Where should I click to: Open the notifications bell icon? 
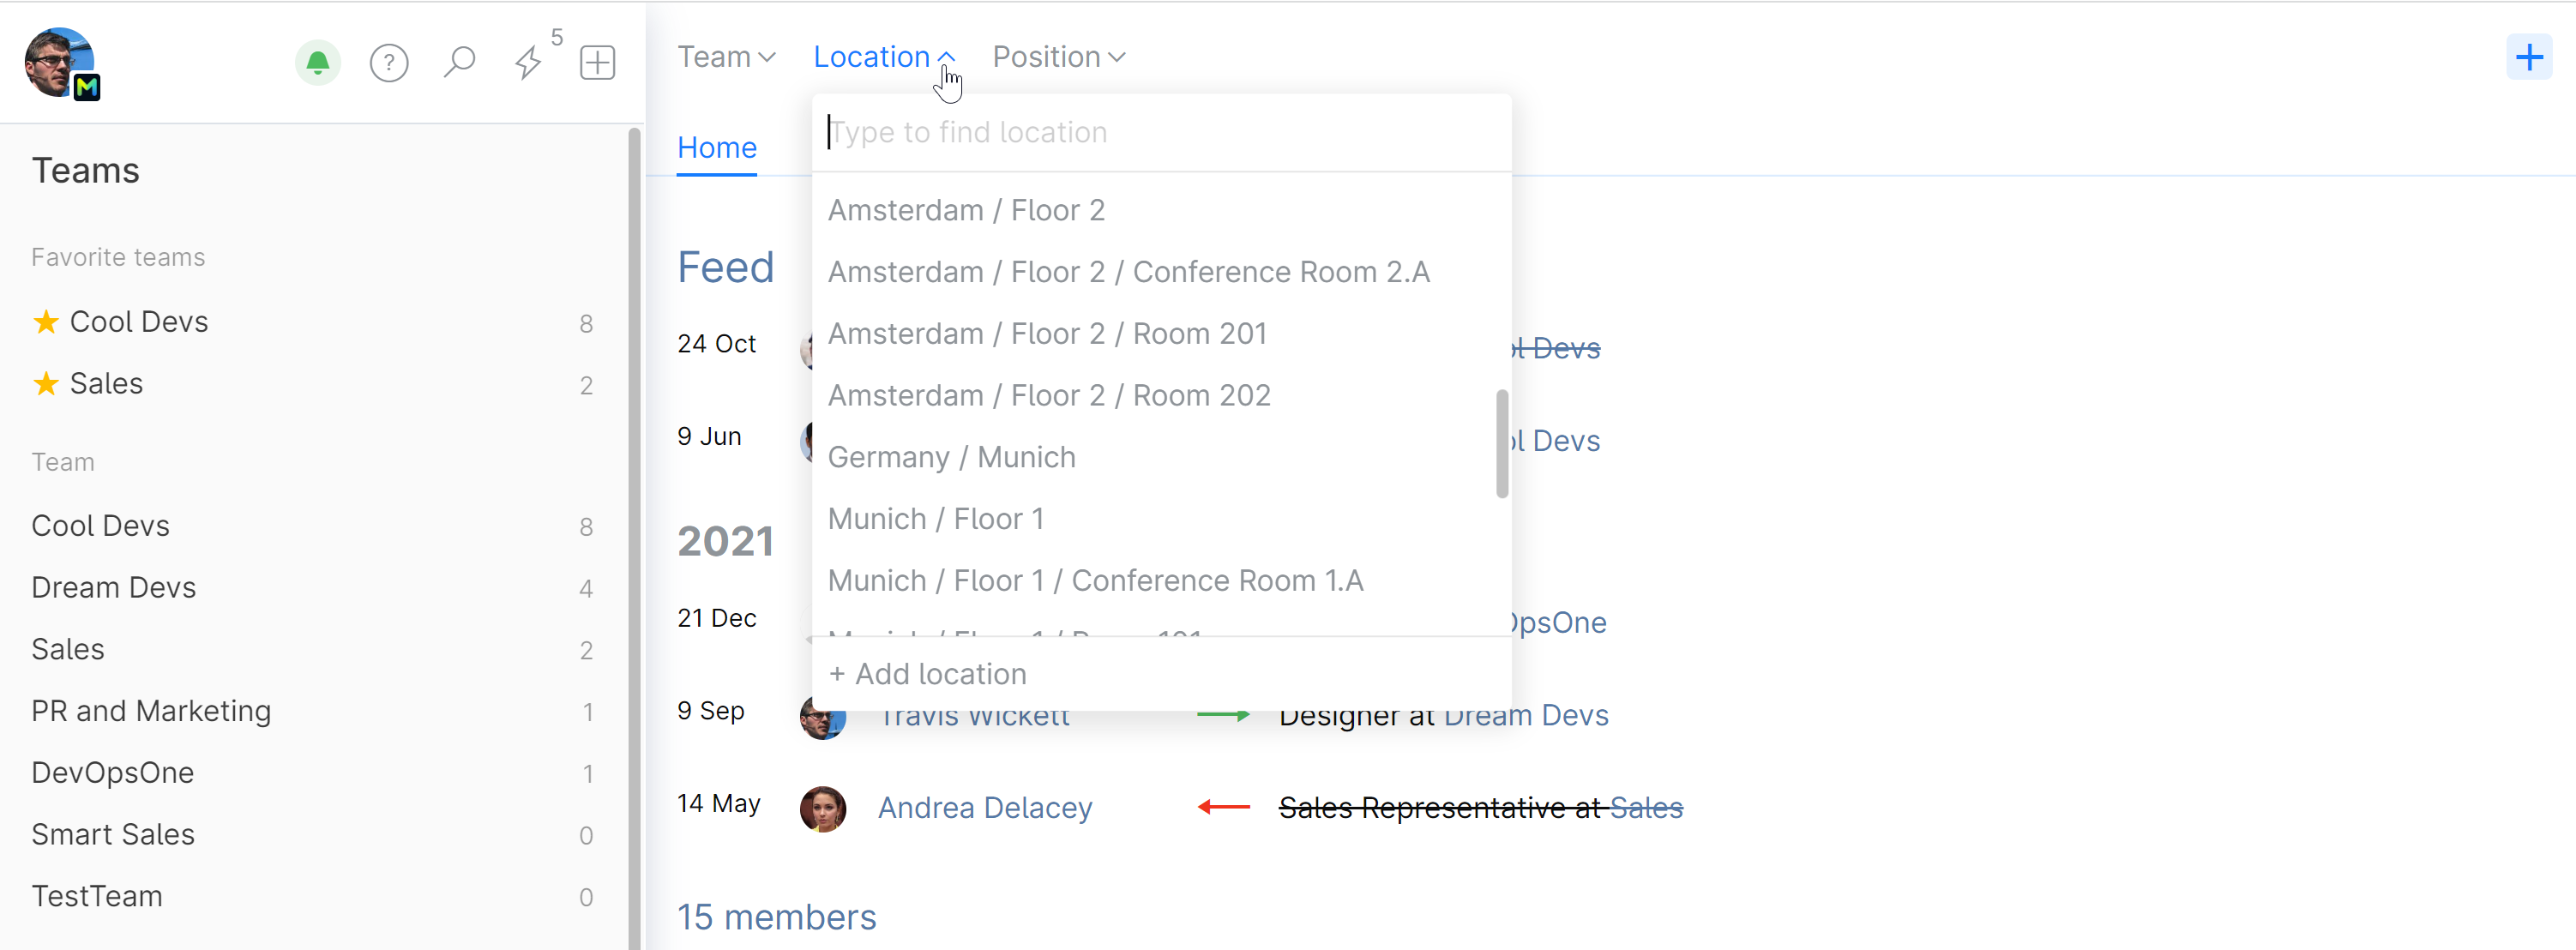click(317, 63)
